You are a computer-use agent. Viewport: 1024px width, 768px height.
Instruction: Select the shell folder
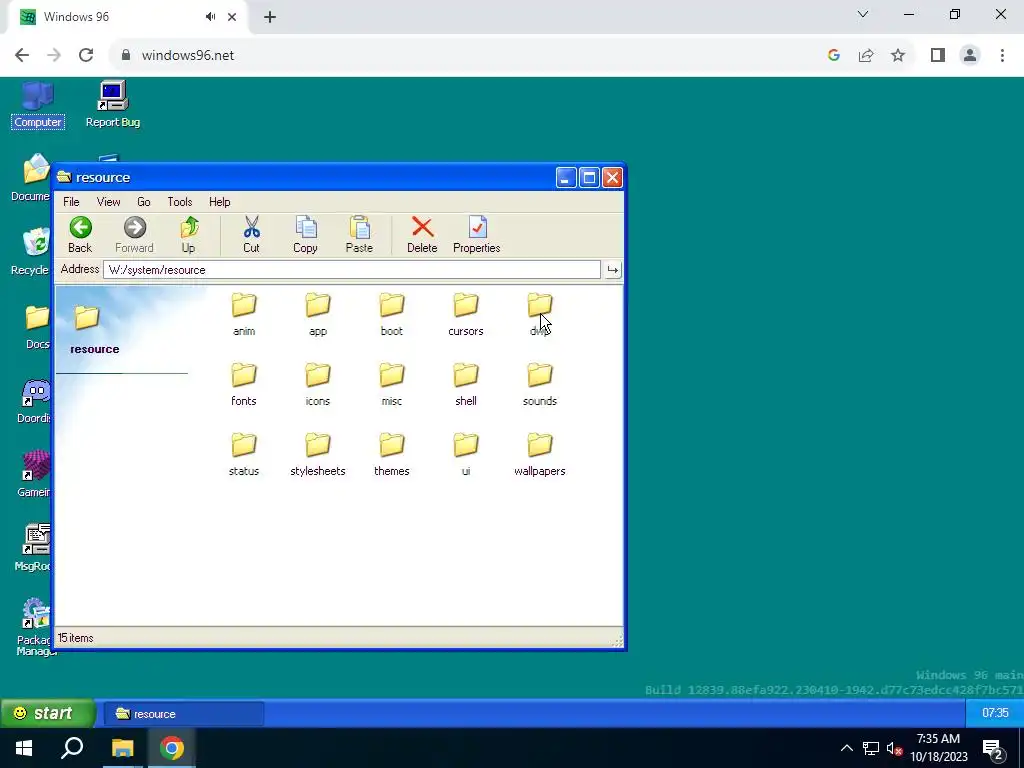[466, 384]
